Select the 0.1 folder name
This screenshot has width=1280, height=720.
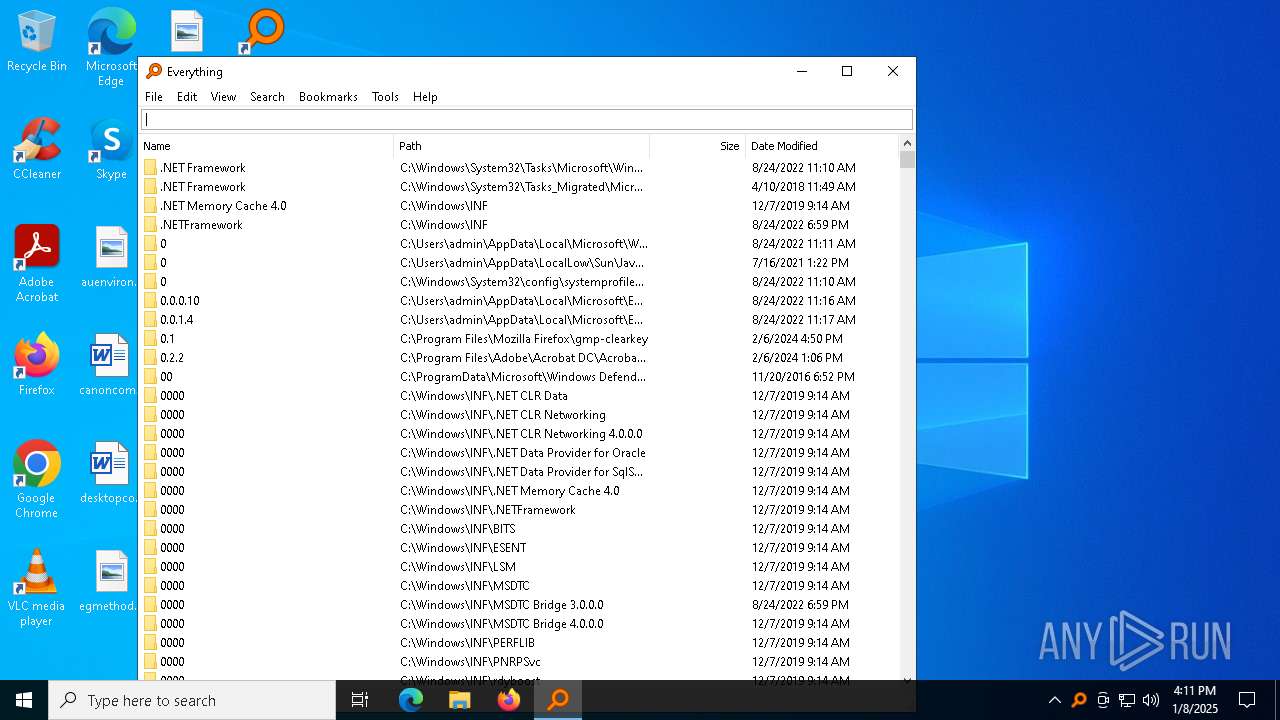coord(167,339)
